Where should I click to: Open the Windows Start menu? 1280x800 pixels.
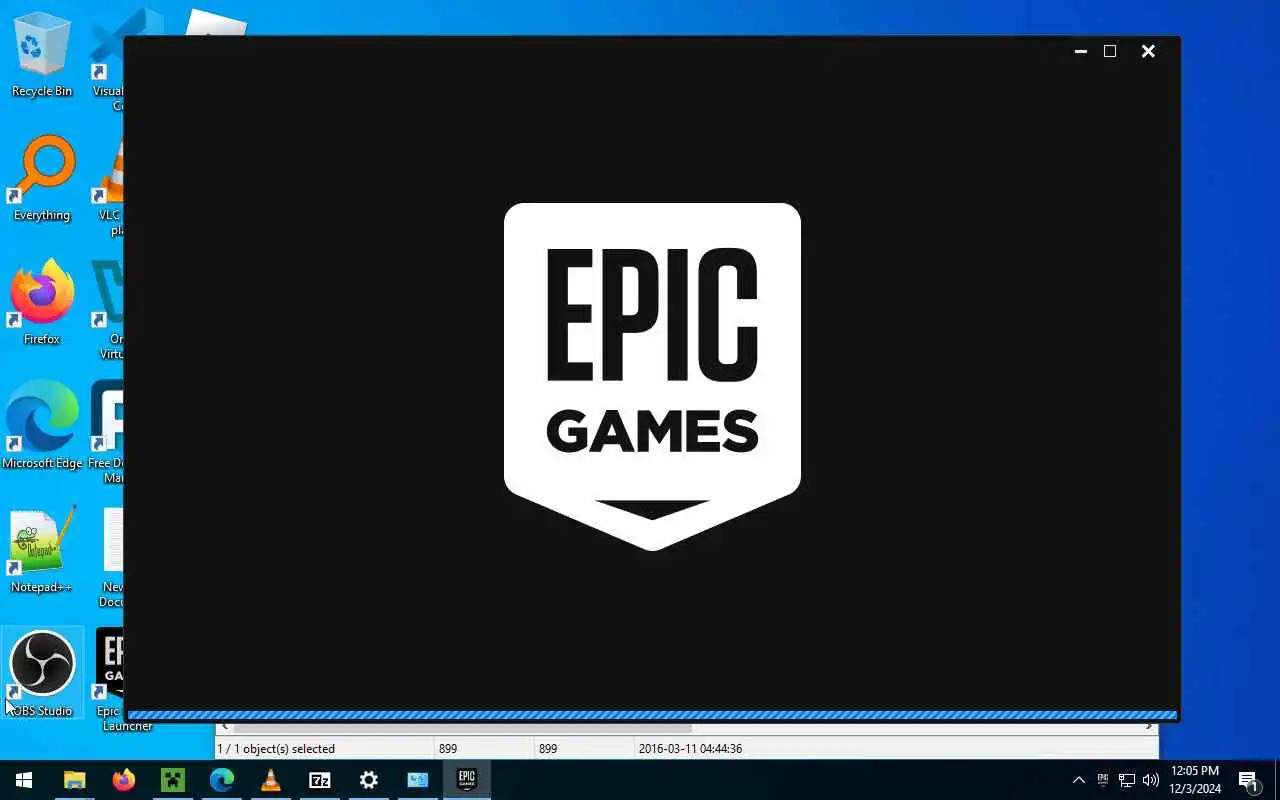[24, 780]
